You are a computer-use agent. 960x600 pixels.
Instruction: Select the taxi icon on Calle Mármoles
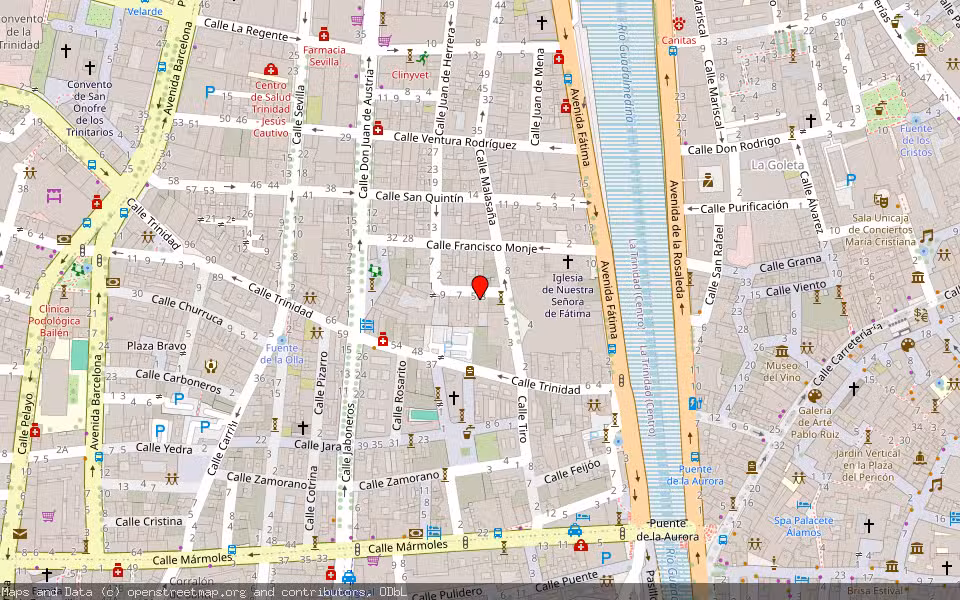575,530
